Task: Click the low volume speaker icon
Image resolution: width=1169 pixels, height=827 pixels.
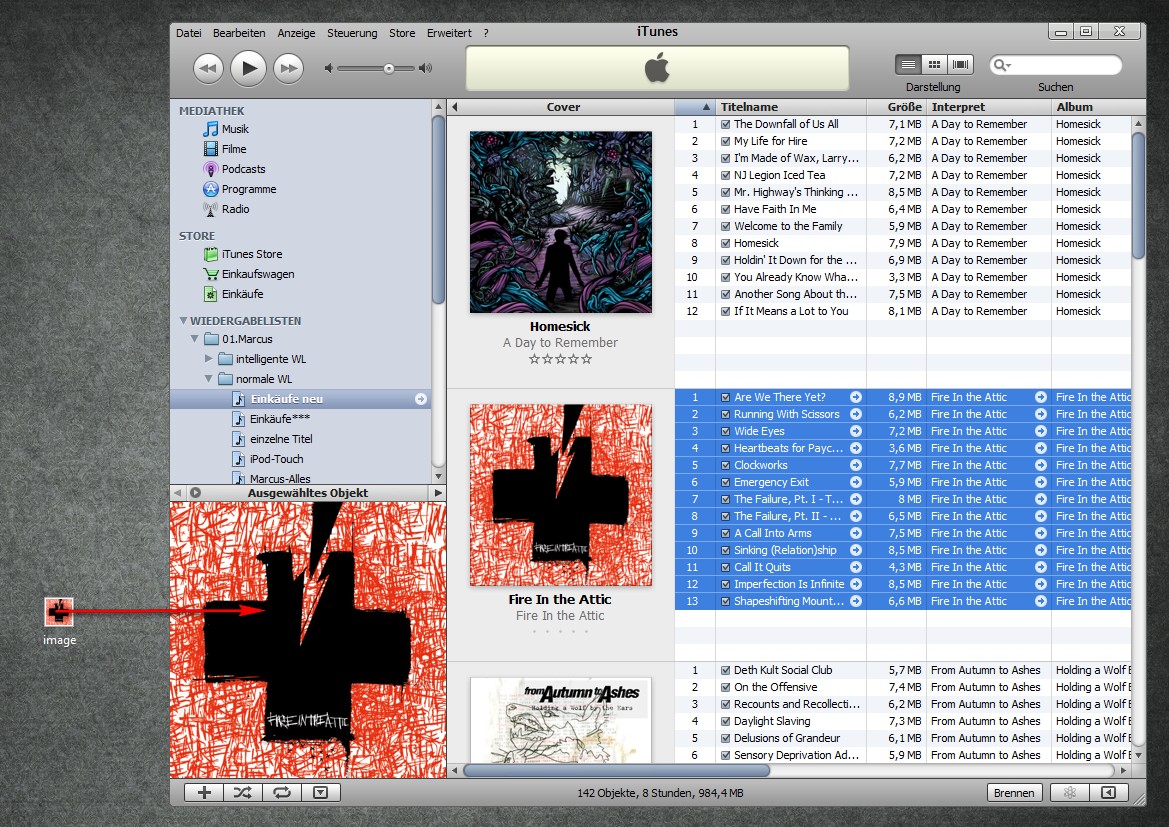Action: tap(328, 69)
